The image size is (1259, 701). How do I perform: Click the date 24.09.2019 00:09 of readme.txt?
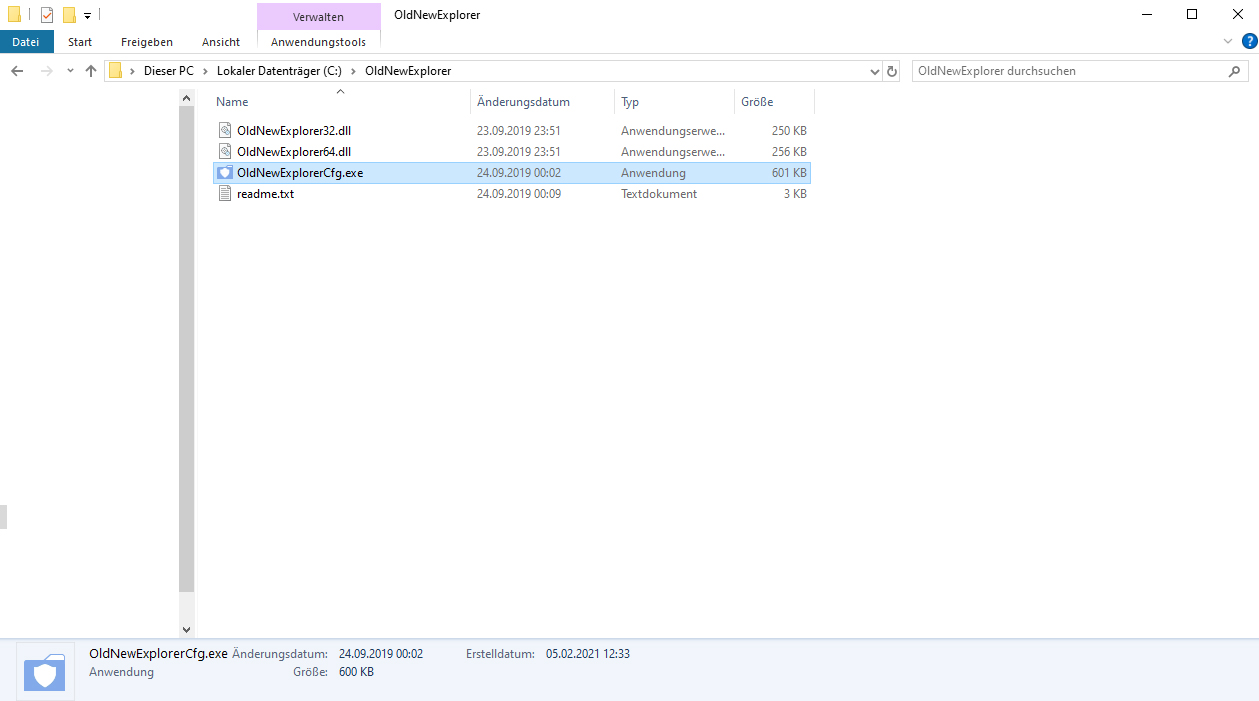click(x=518, y=193)
